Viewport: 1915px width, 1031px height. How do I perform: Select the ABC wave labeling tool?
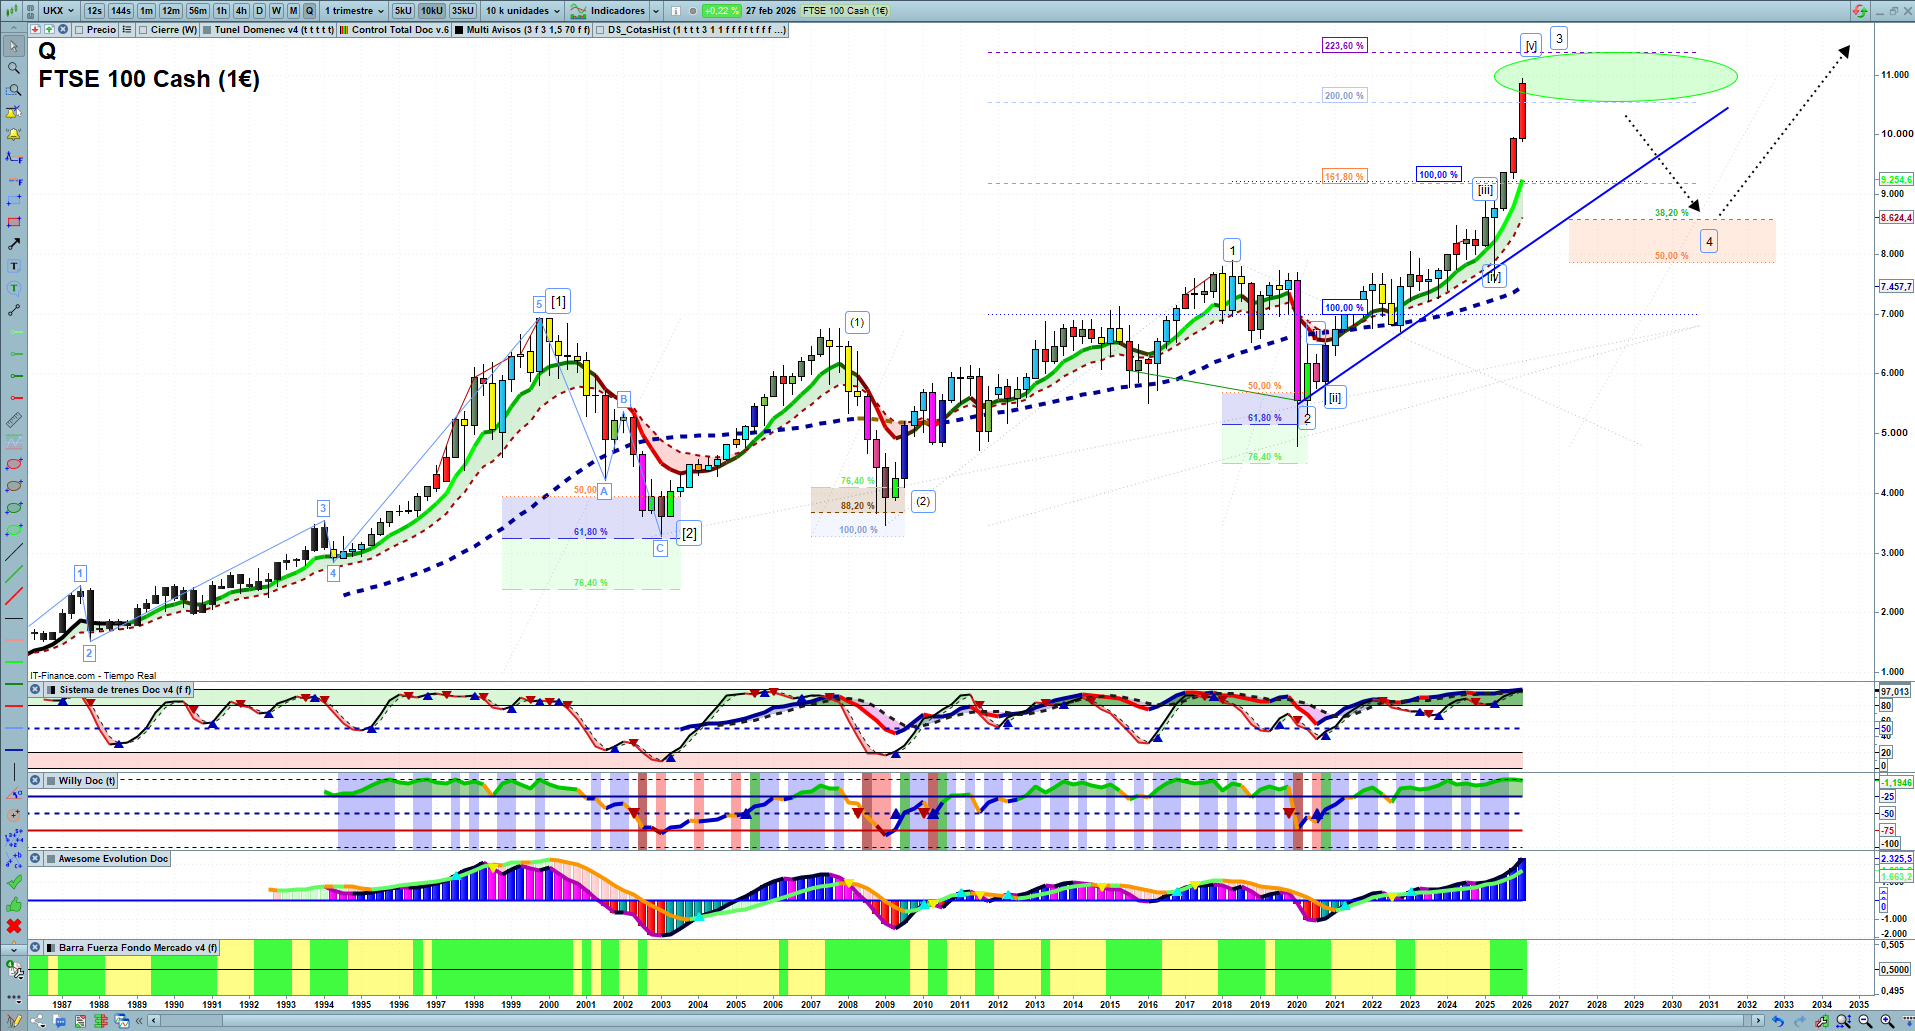point(14,860)
